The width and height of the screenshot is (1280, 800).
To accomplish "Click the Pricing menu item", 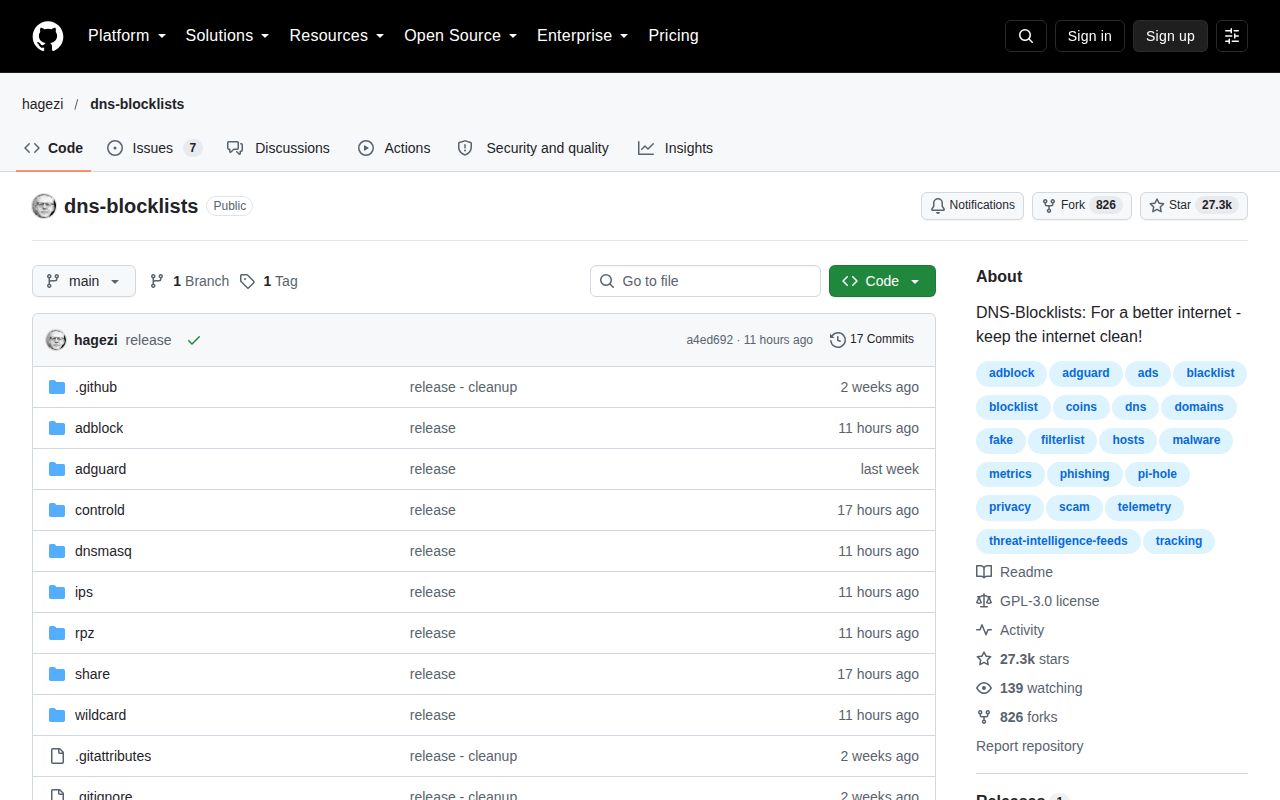I will 673,36.
